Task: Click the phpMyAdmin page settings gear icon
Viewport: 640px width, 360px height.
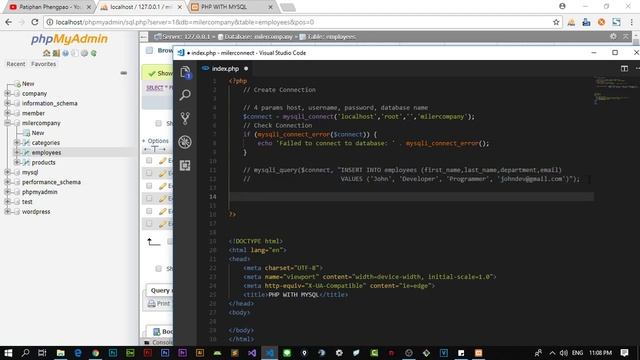Action: click(613, 37)
